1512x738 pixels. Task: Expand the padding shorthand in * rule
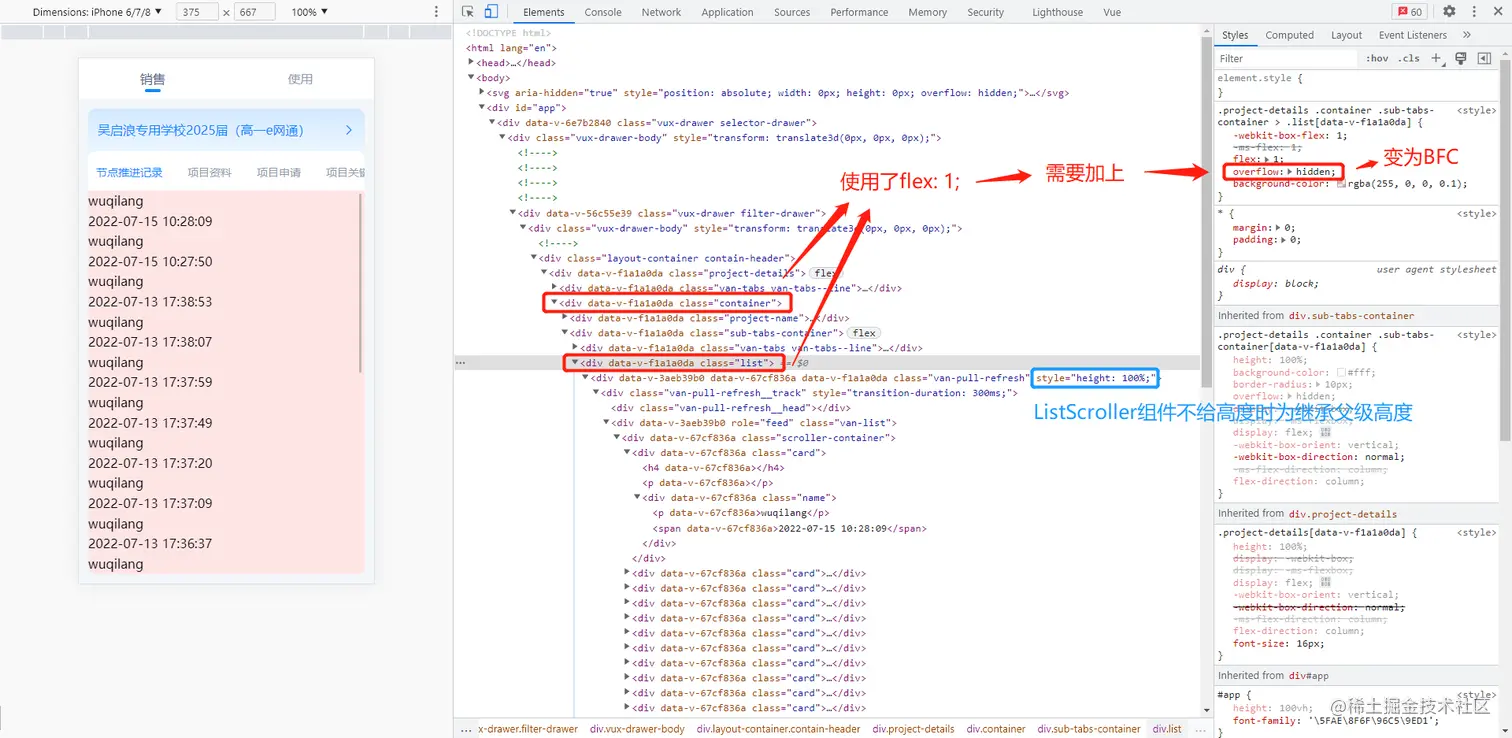click(x=1285, y=240)
